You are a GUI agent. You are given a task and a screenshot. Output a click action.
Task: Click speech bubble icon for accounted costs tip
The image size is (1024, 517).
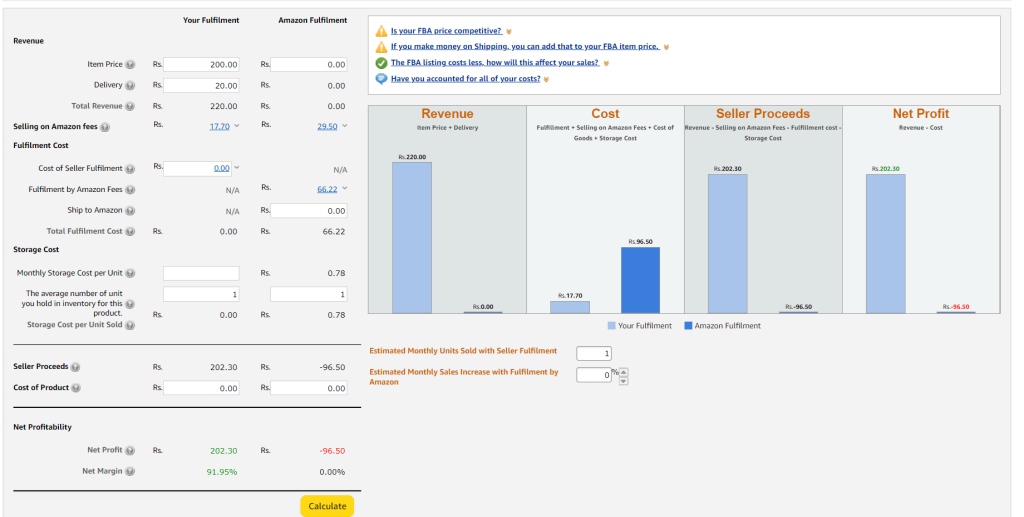[381, 79]
